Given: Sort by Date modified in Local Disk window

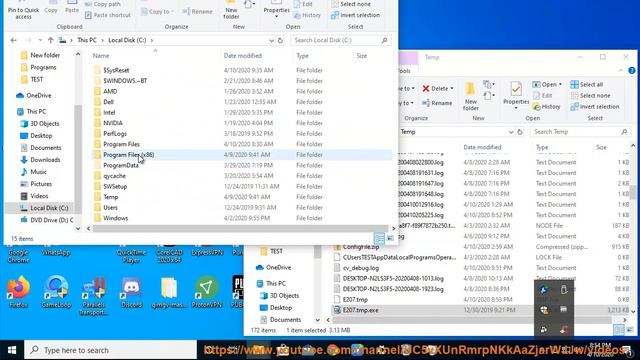Looking at the screenshot, I should point(242,56).
